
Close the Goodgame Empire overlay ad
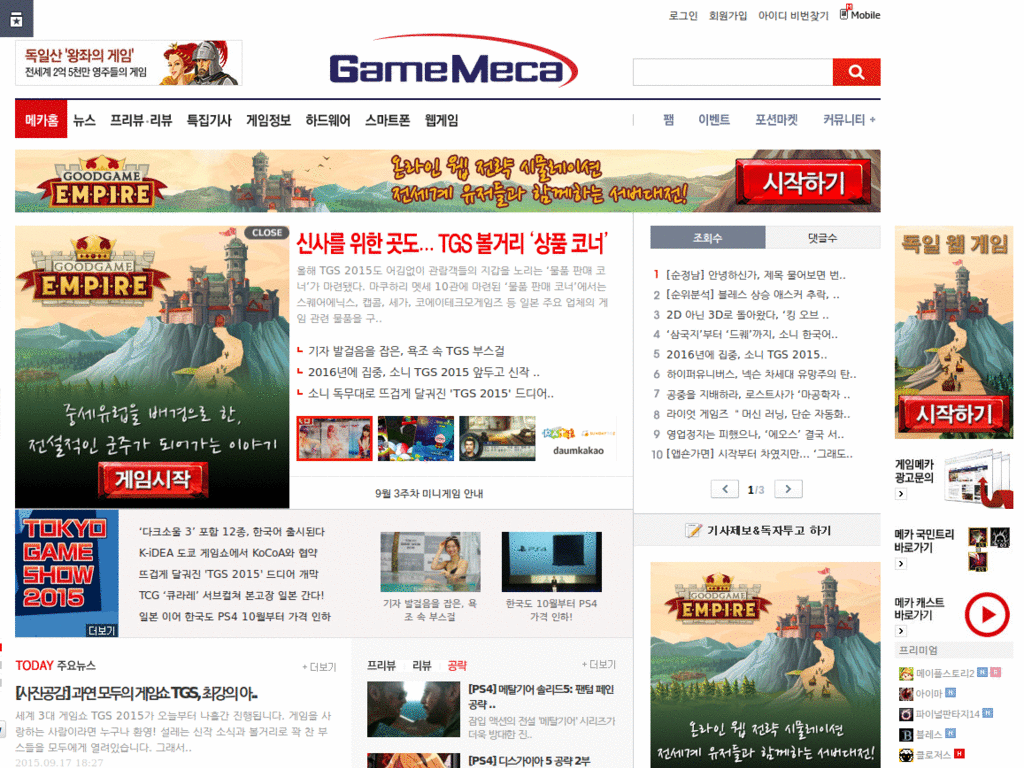pos(266,232)
